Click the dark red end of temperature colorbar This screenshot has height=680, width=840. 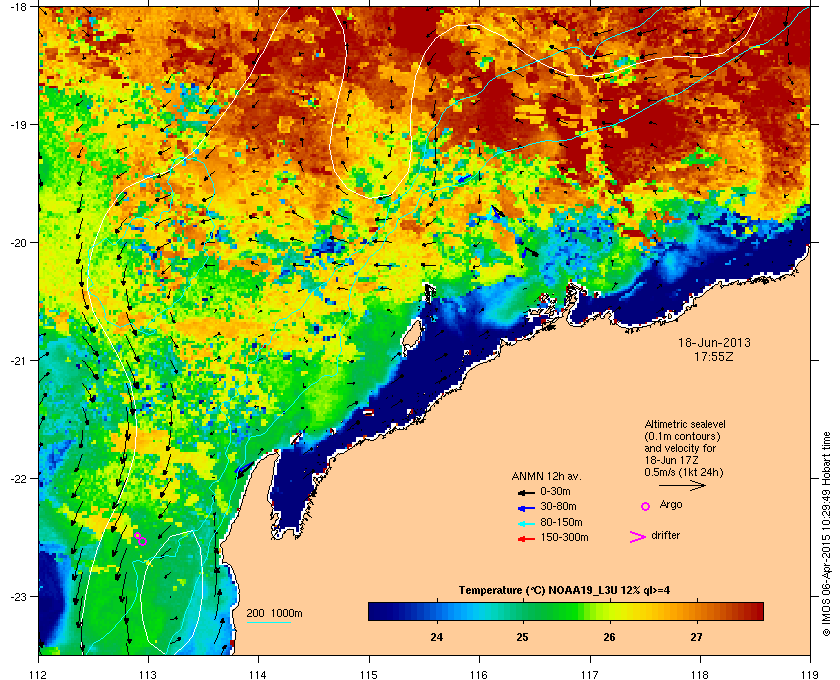[754, 611]
